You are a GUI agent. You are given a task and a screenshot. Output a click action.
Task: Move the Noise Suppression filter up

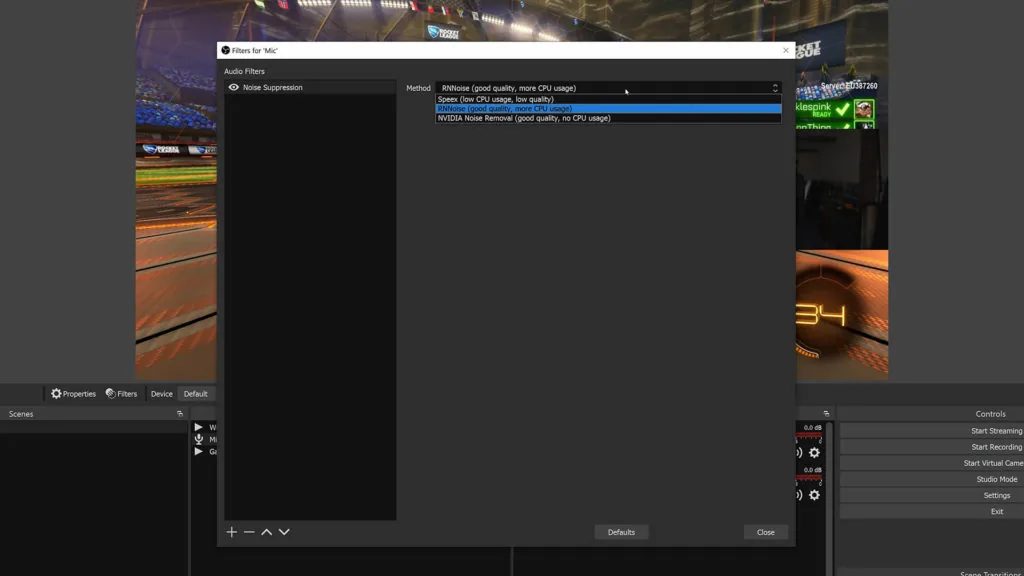pos(266,532)
